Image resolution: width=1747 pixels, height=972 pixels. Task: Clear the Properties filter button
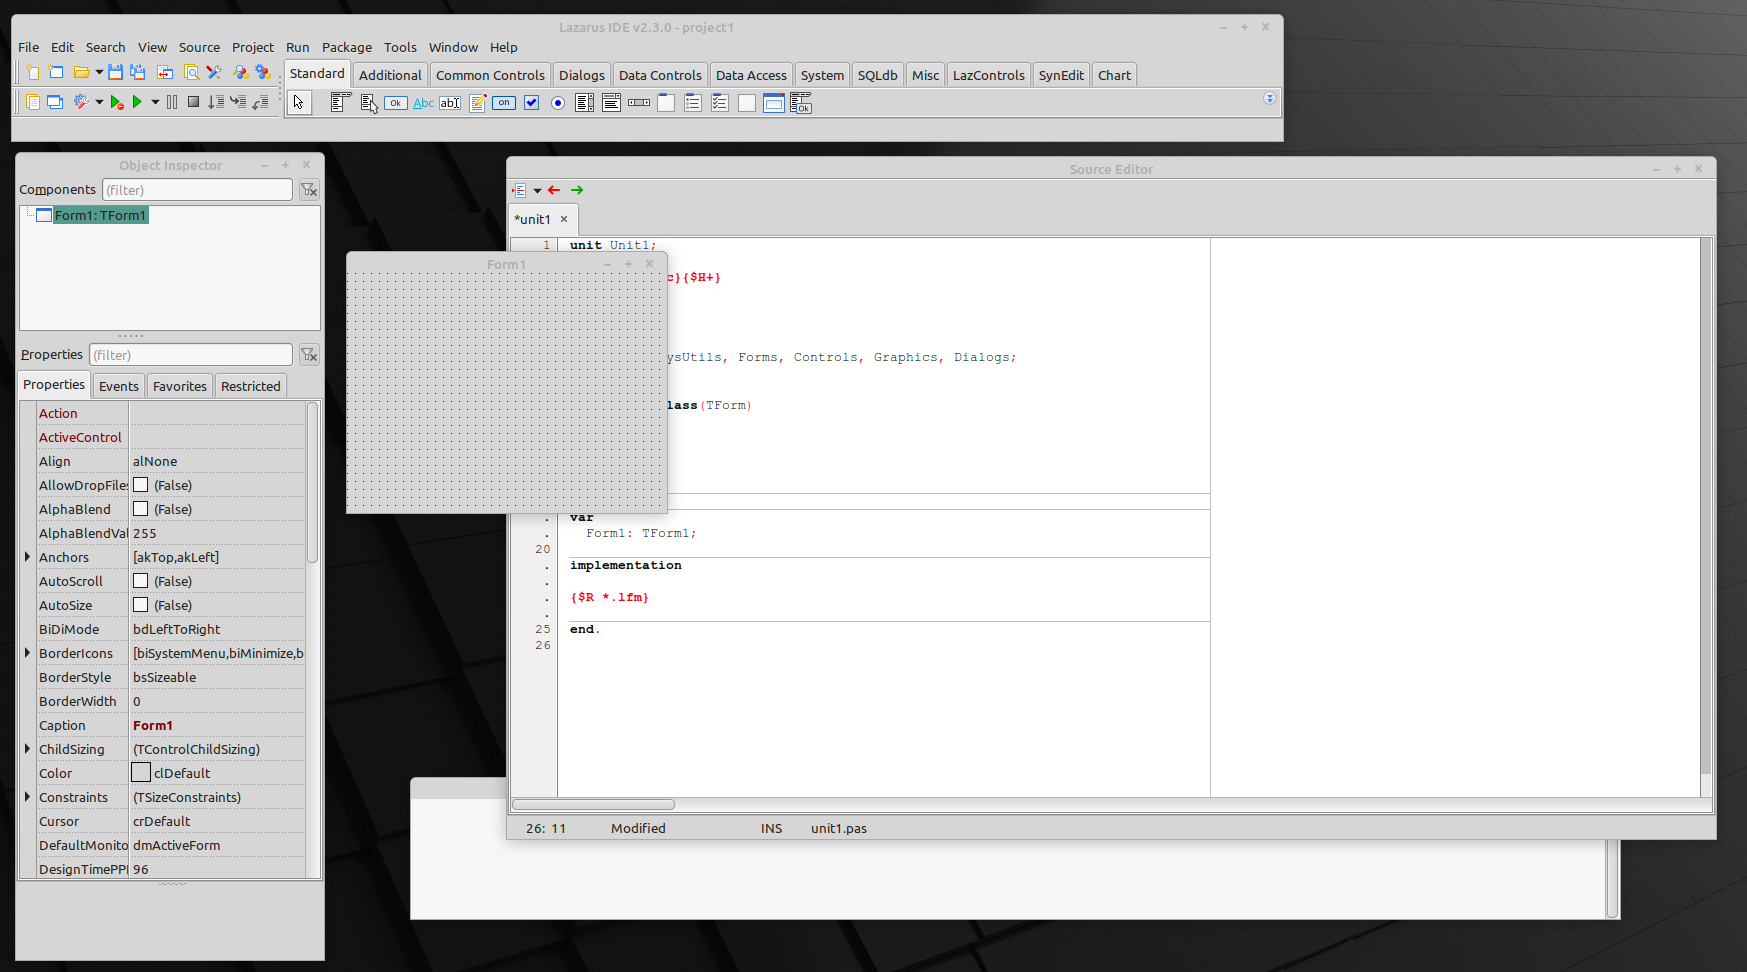point(309,355)
